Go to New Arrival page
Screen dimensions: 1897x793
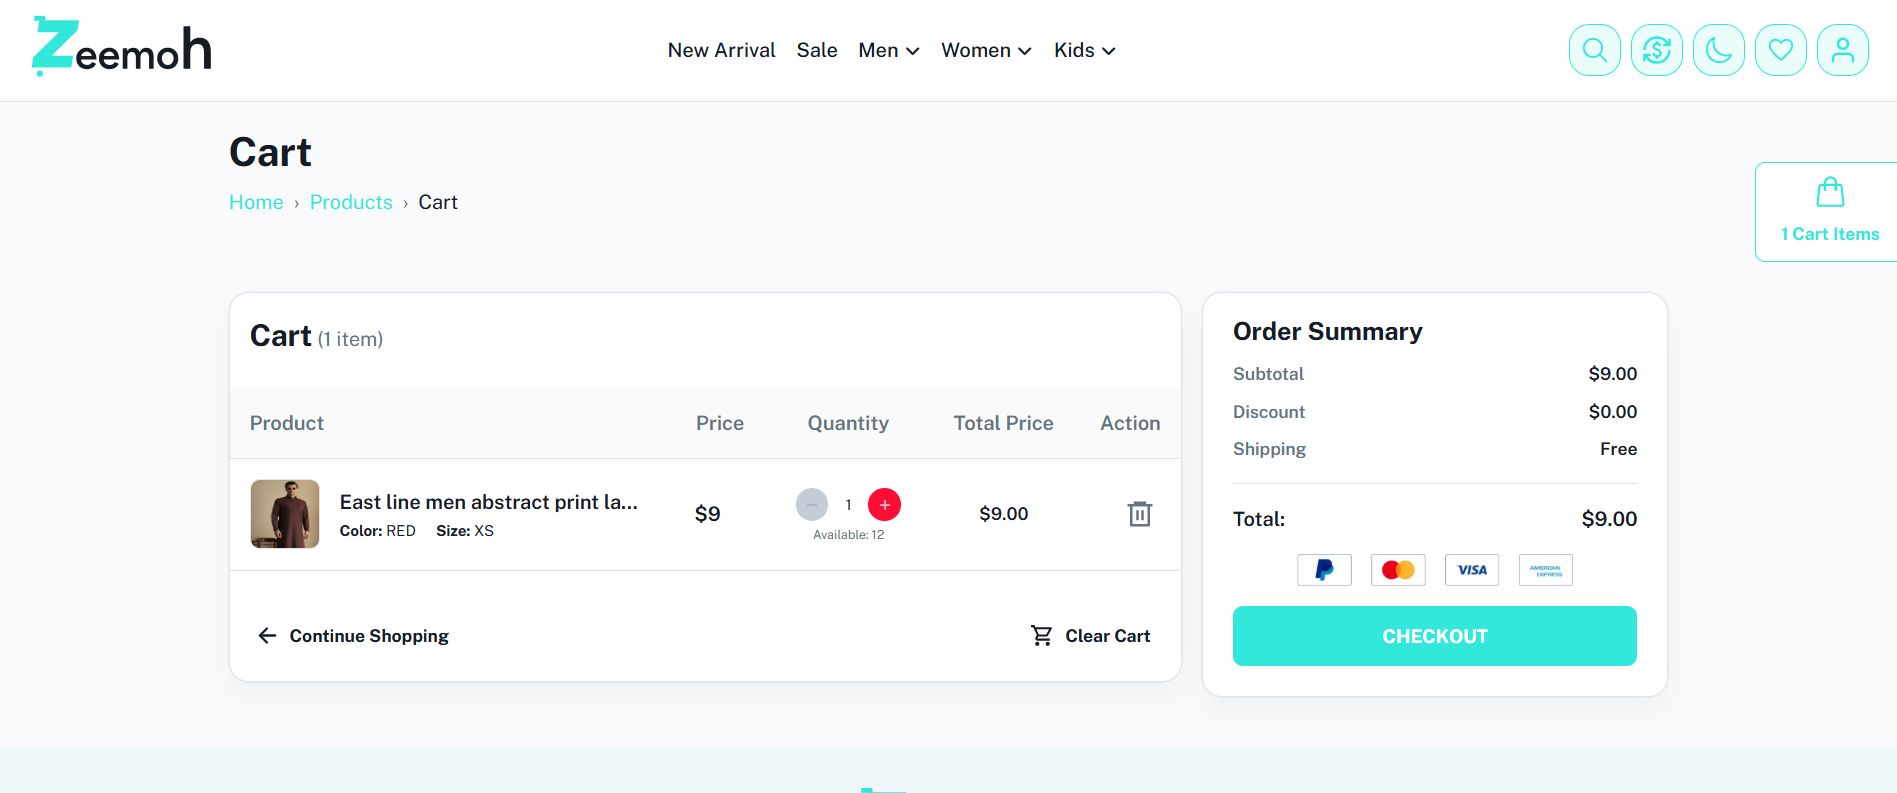tap(721, 50)
